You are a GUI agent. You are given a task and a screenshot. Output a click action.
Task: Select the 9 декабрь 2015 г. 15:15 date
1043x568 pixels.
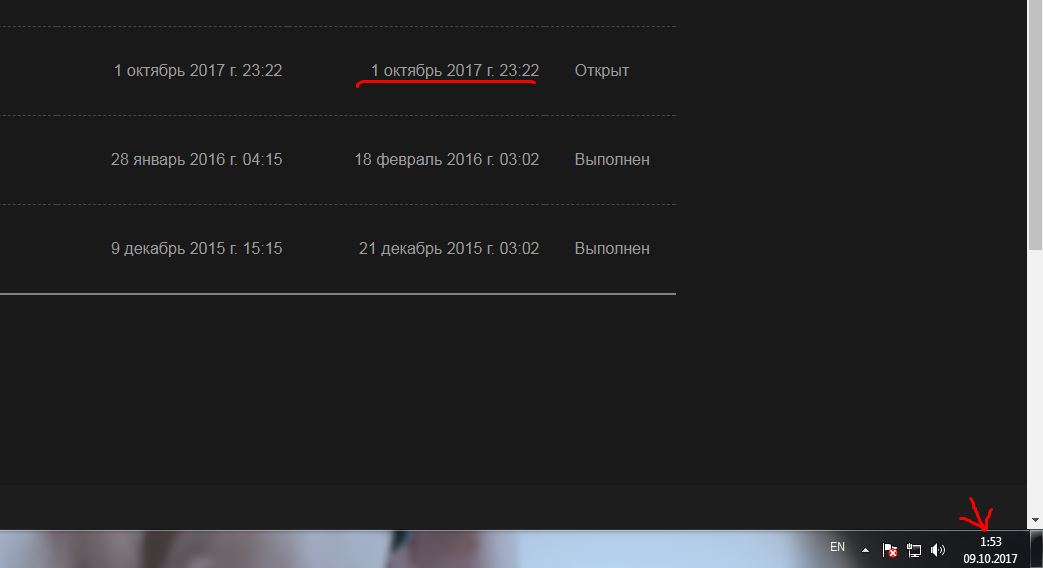coord(196,249)
